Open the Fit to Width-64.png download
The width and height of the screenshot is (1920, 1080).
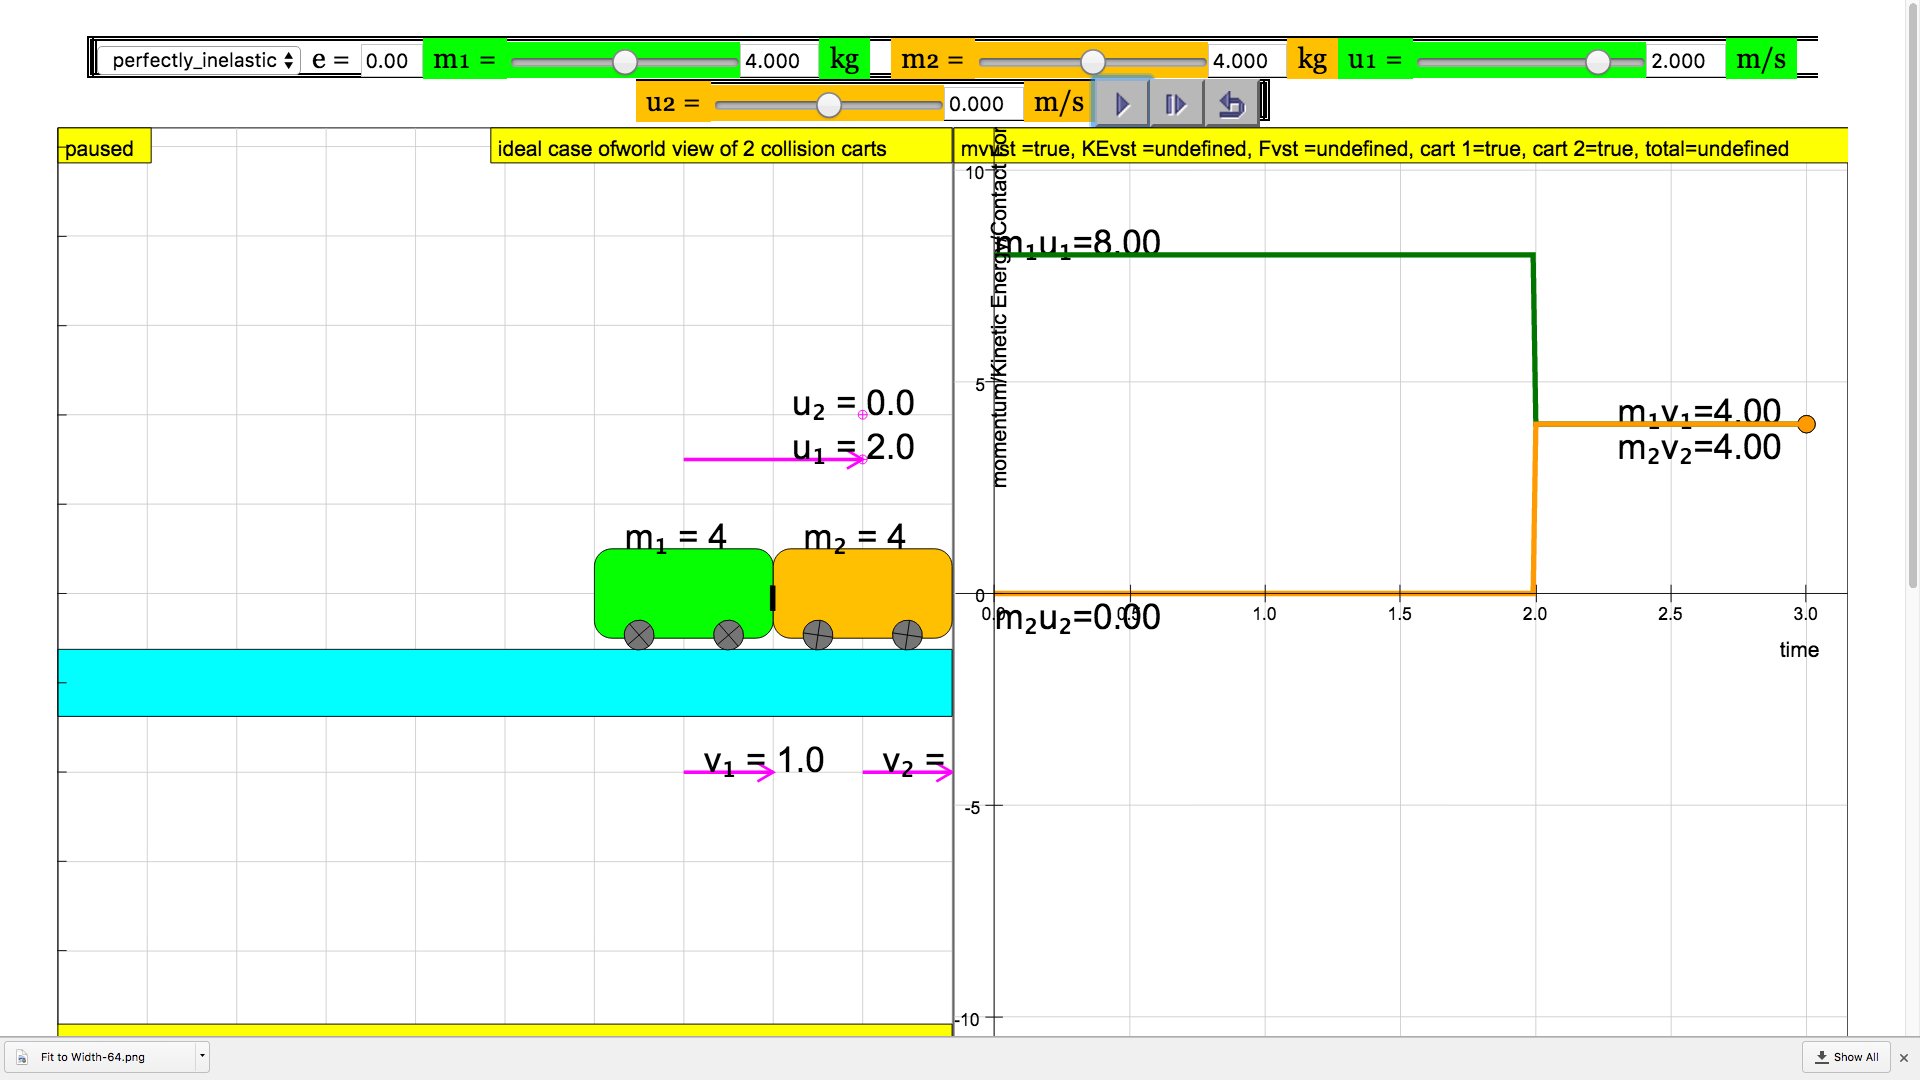click(92, 1057)
